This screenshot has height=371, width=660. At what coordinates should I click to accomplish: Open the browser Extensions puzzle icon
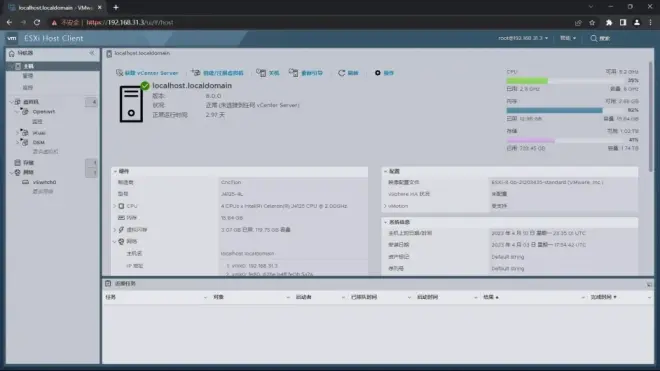(609, 22)
